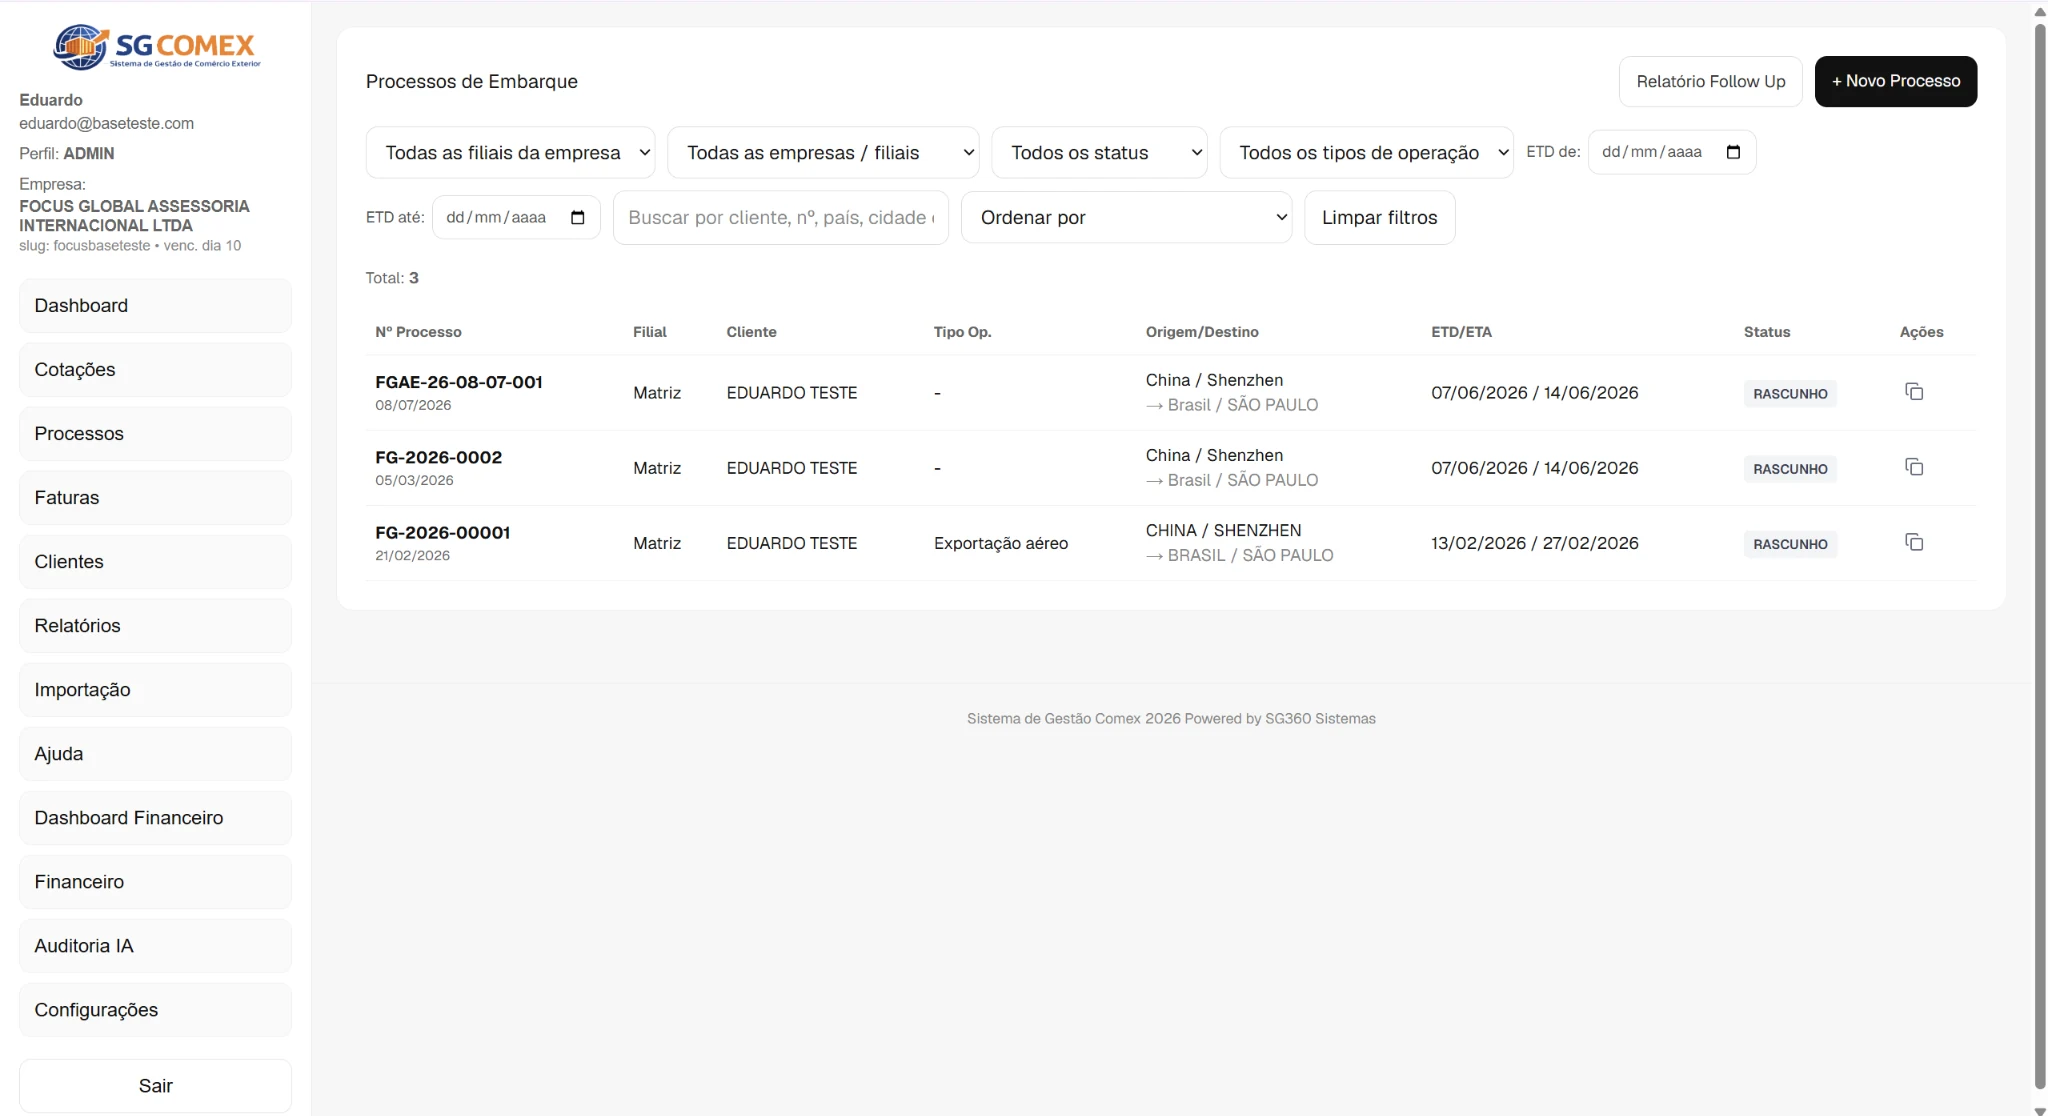Click Status column header
The height and width of the screenshot is (1116, 2048).
point(1767,331)
